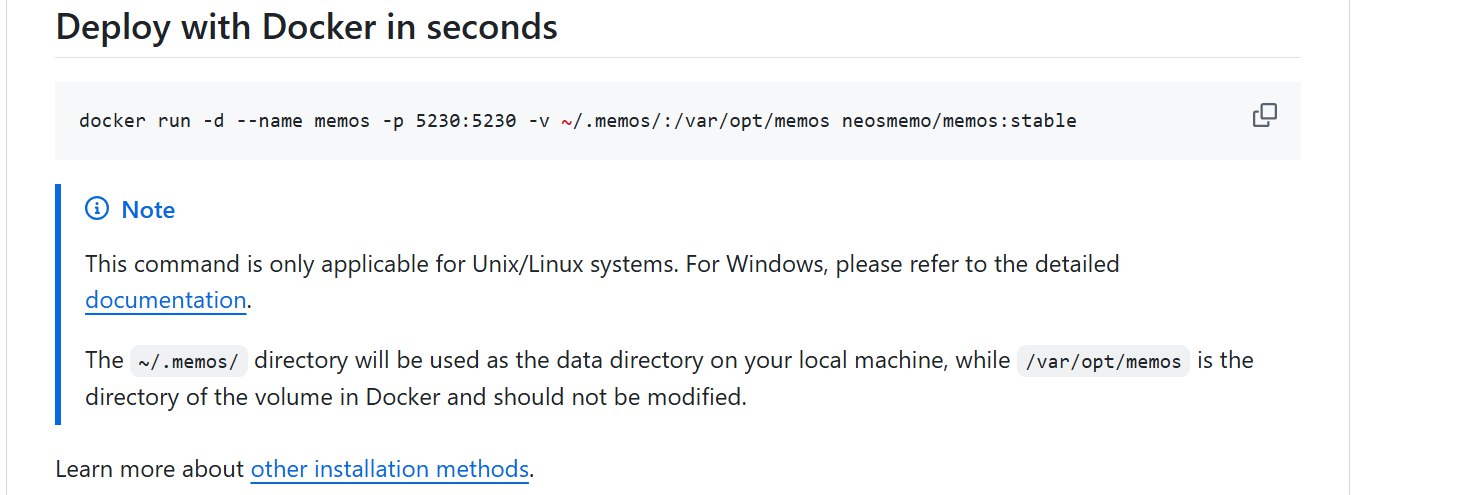Click the /var/opt/memos inline code in the note

click(x=1102, y=361)
